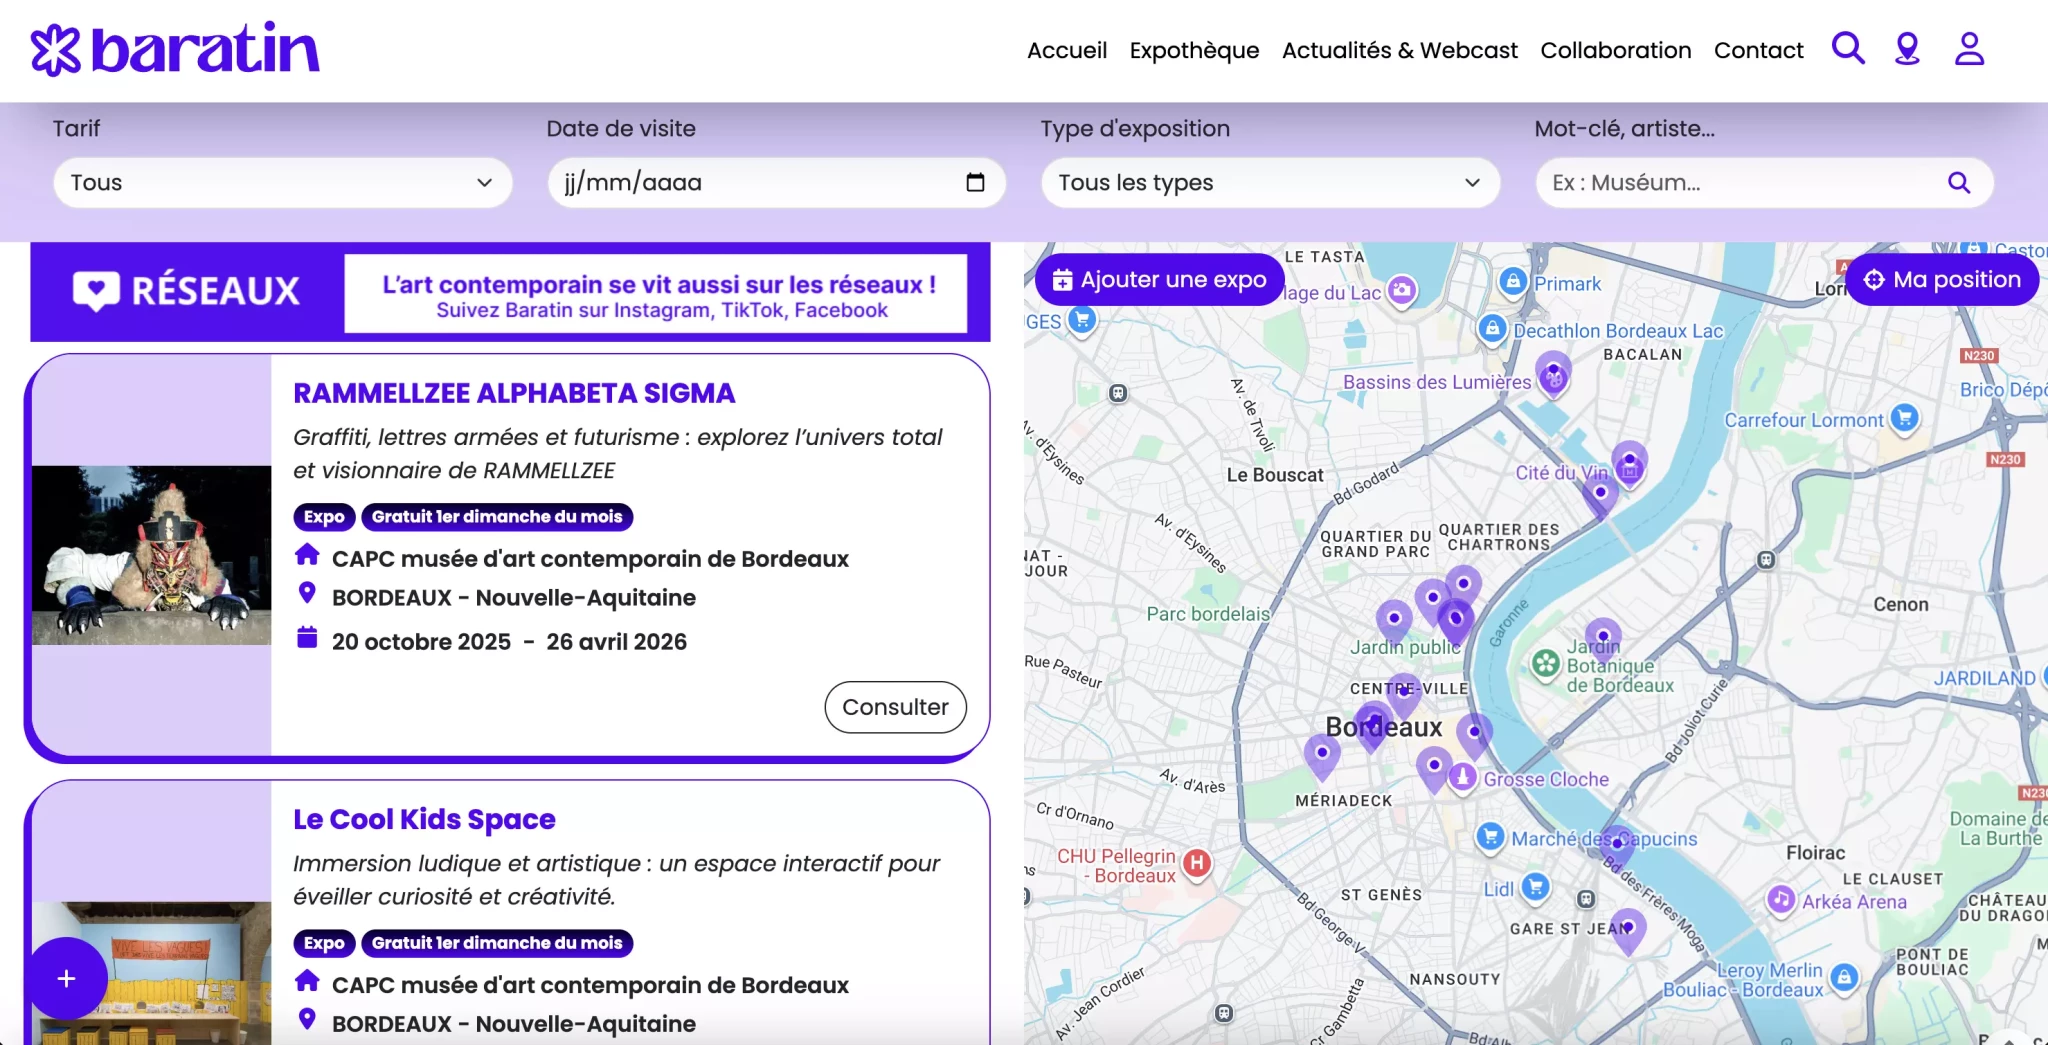
Task: Click the Baratin logo
Action: 175,49
